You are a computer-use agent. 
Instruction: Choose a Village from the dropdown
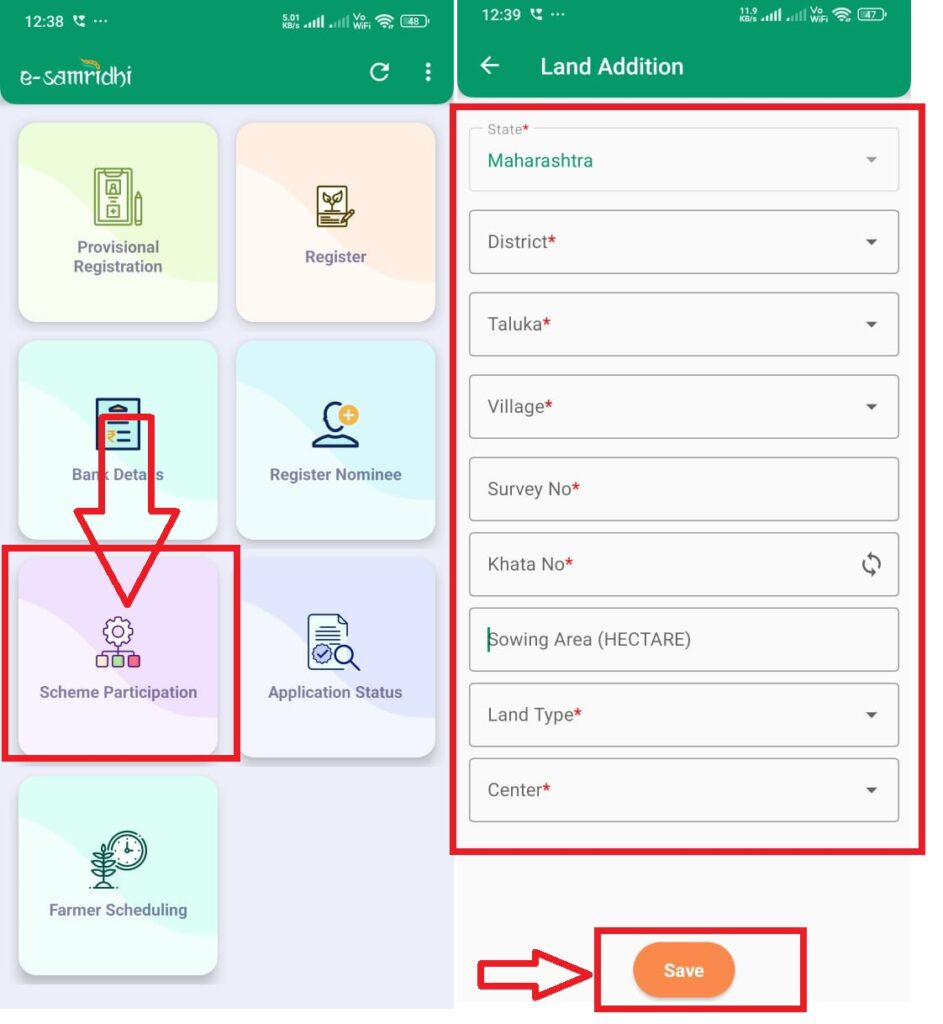tap(683, 407)
